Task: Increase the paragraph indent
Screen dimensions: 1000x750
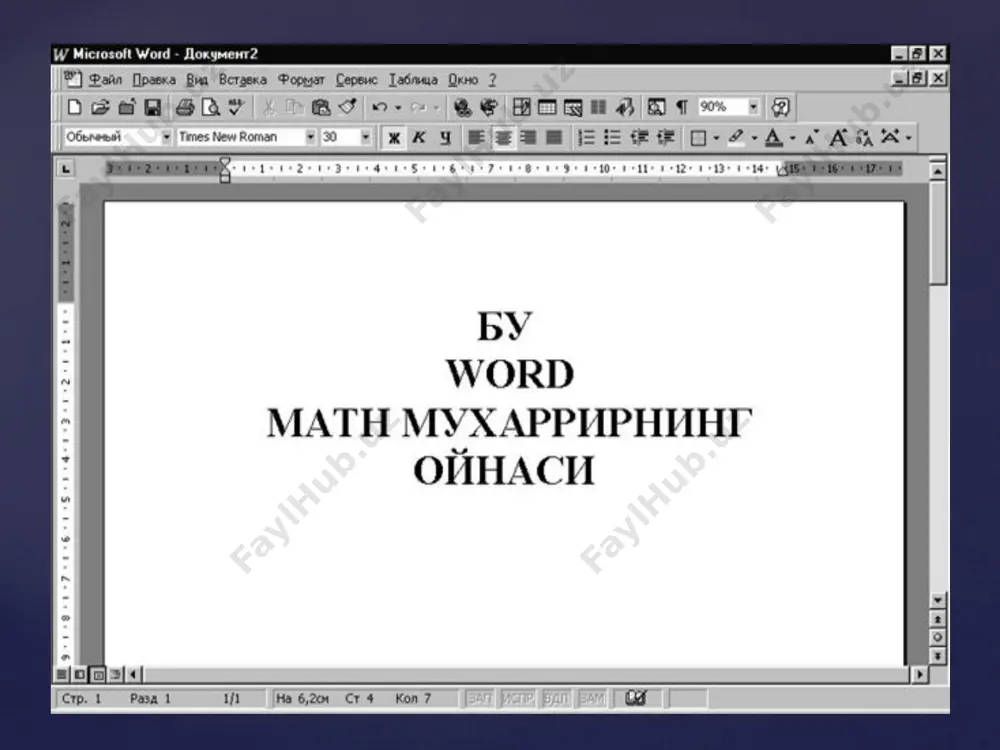Action: (665, 137)
